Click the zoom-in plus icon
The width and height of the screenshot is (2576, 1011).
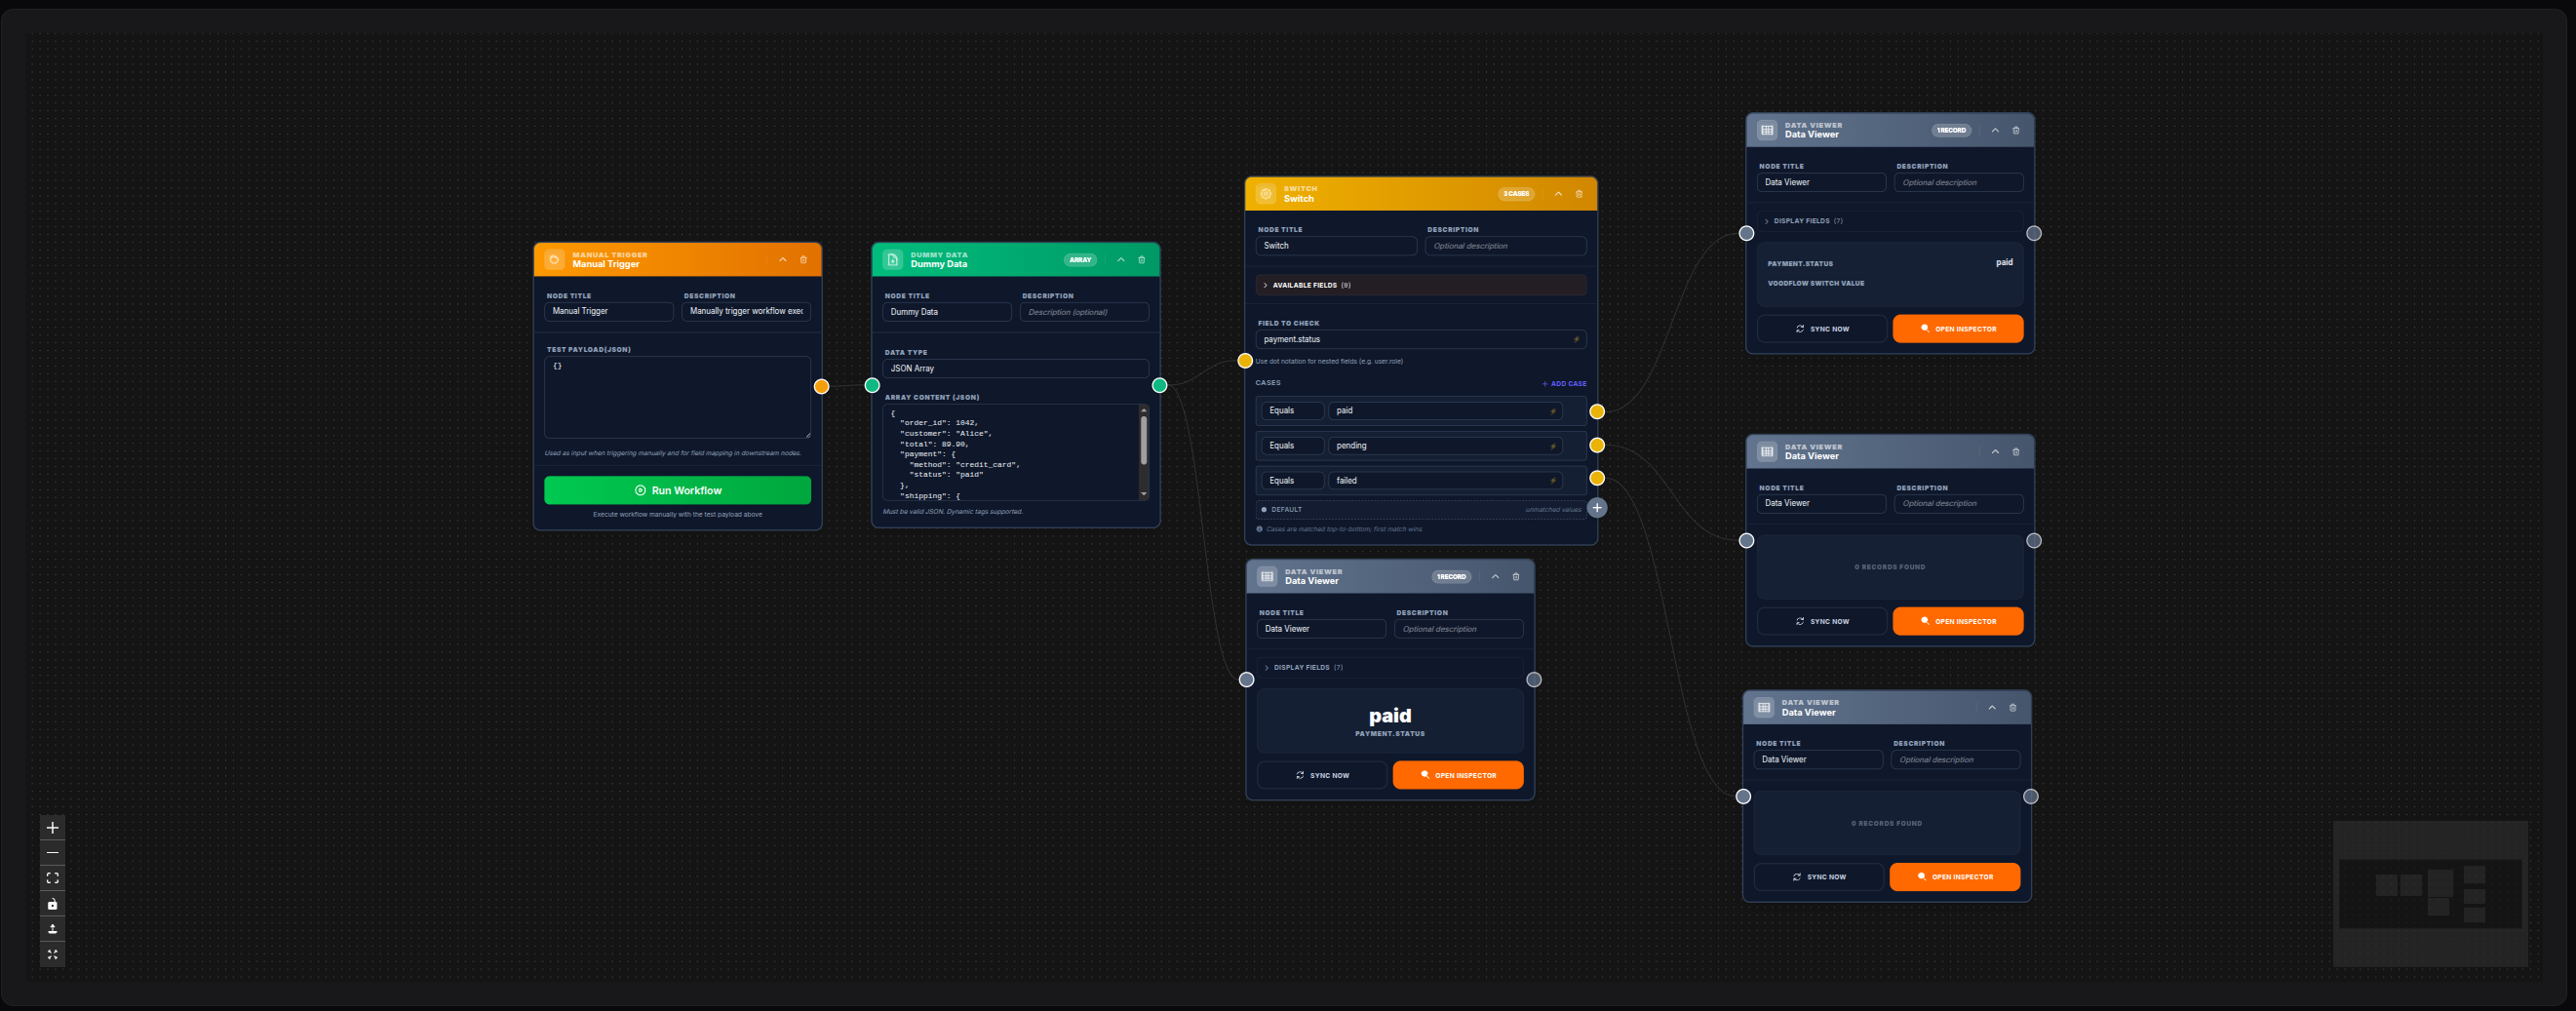tap(52, 827)
